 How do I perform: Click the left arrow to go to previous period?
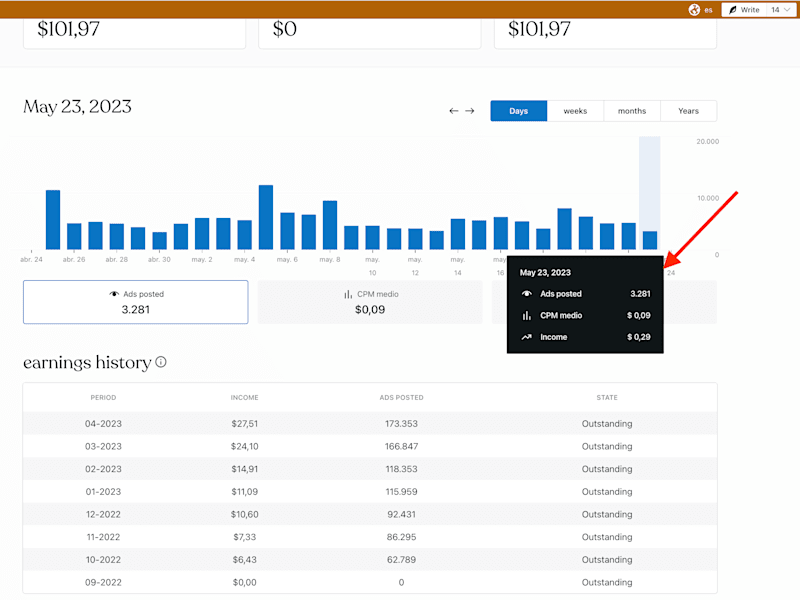click(x=454, y=111)
